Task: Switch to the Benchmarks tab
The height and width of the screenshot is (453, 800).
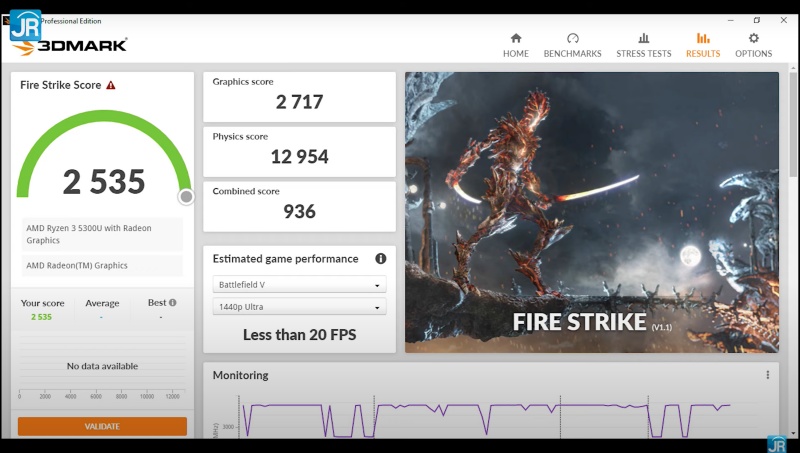Action: [572, 45]
